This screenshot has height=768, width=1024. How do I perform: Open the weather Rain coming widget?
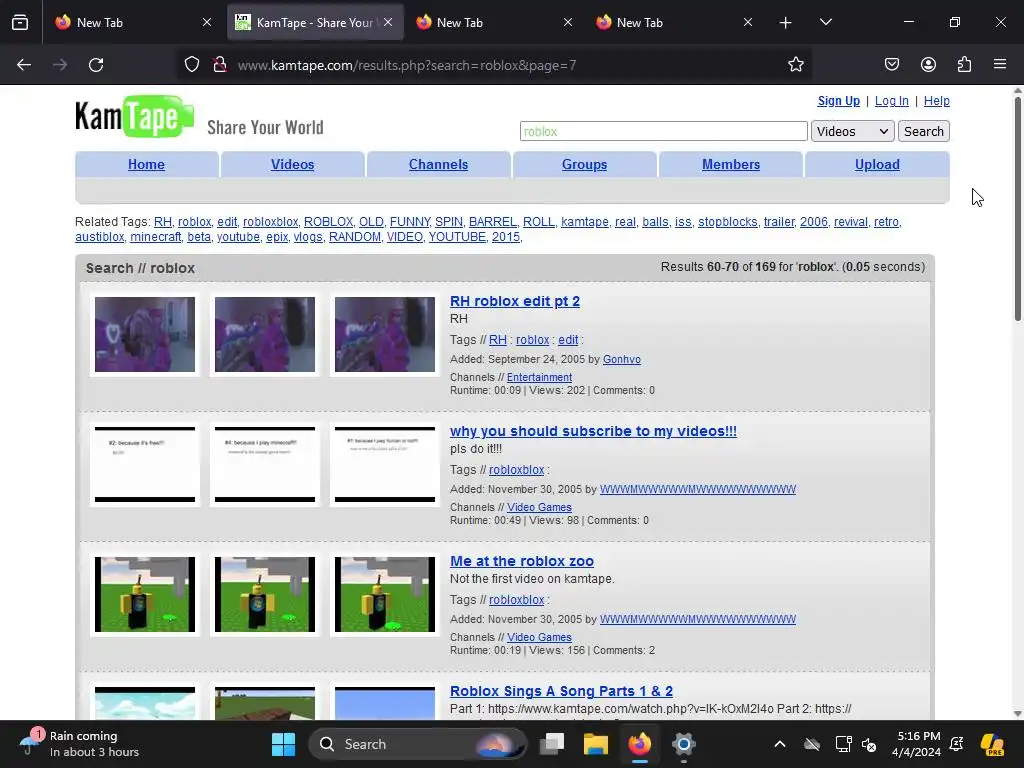(x=80, y=744)
